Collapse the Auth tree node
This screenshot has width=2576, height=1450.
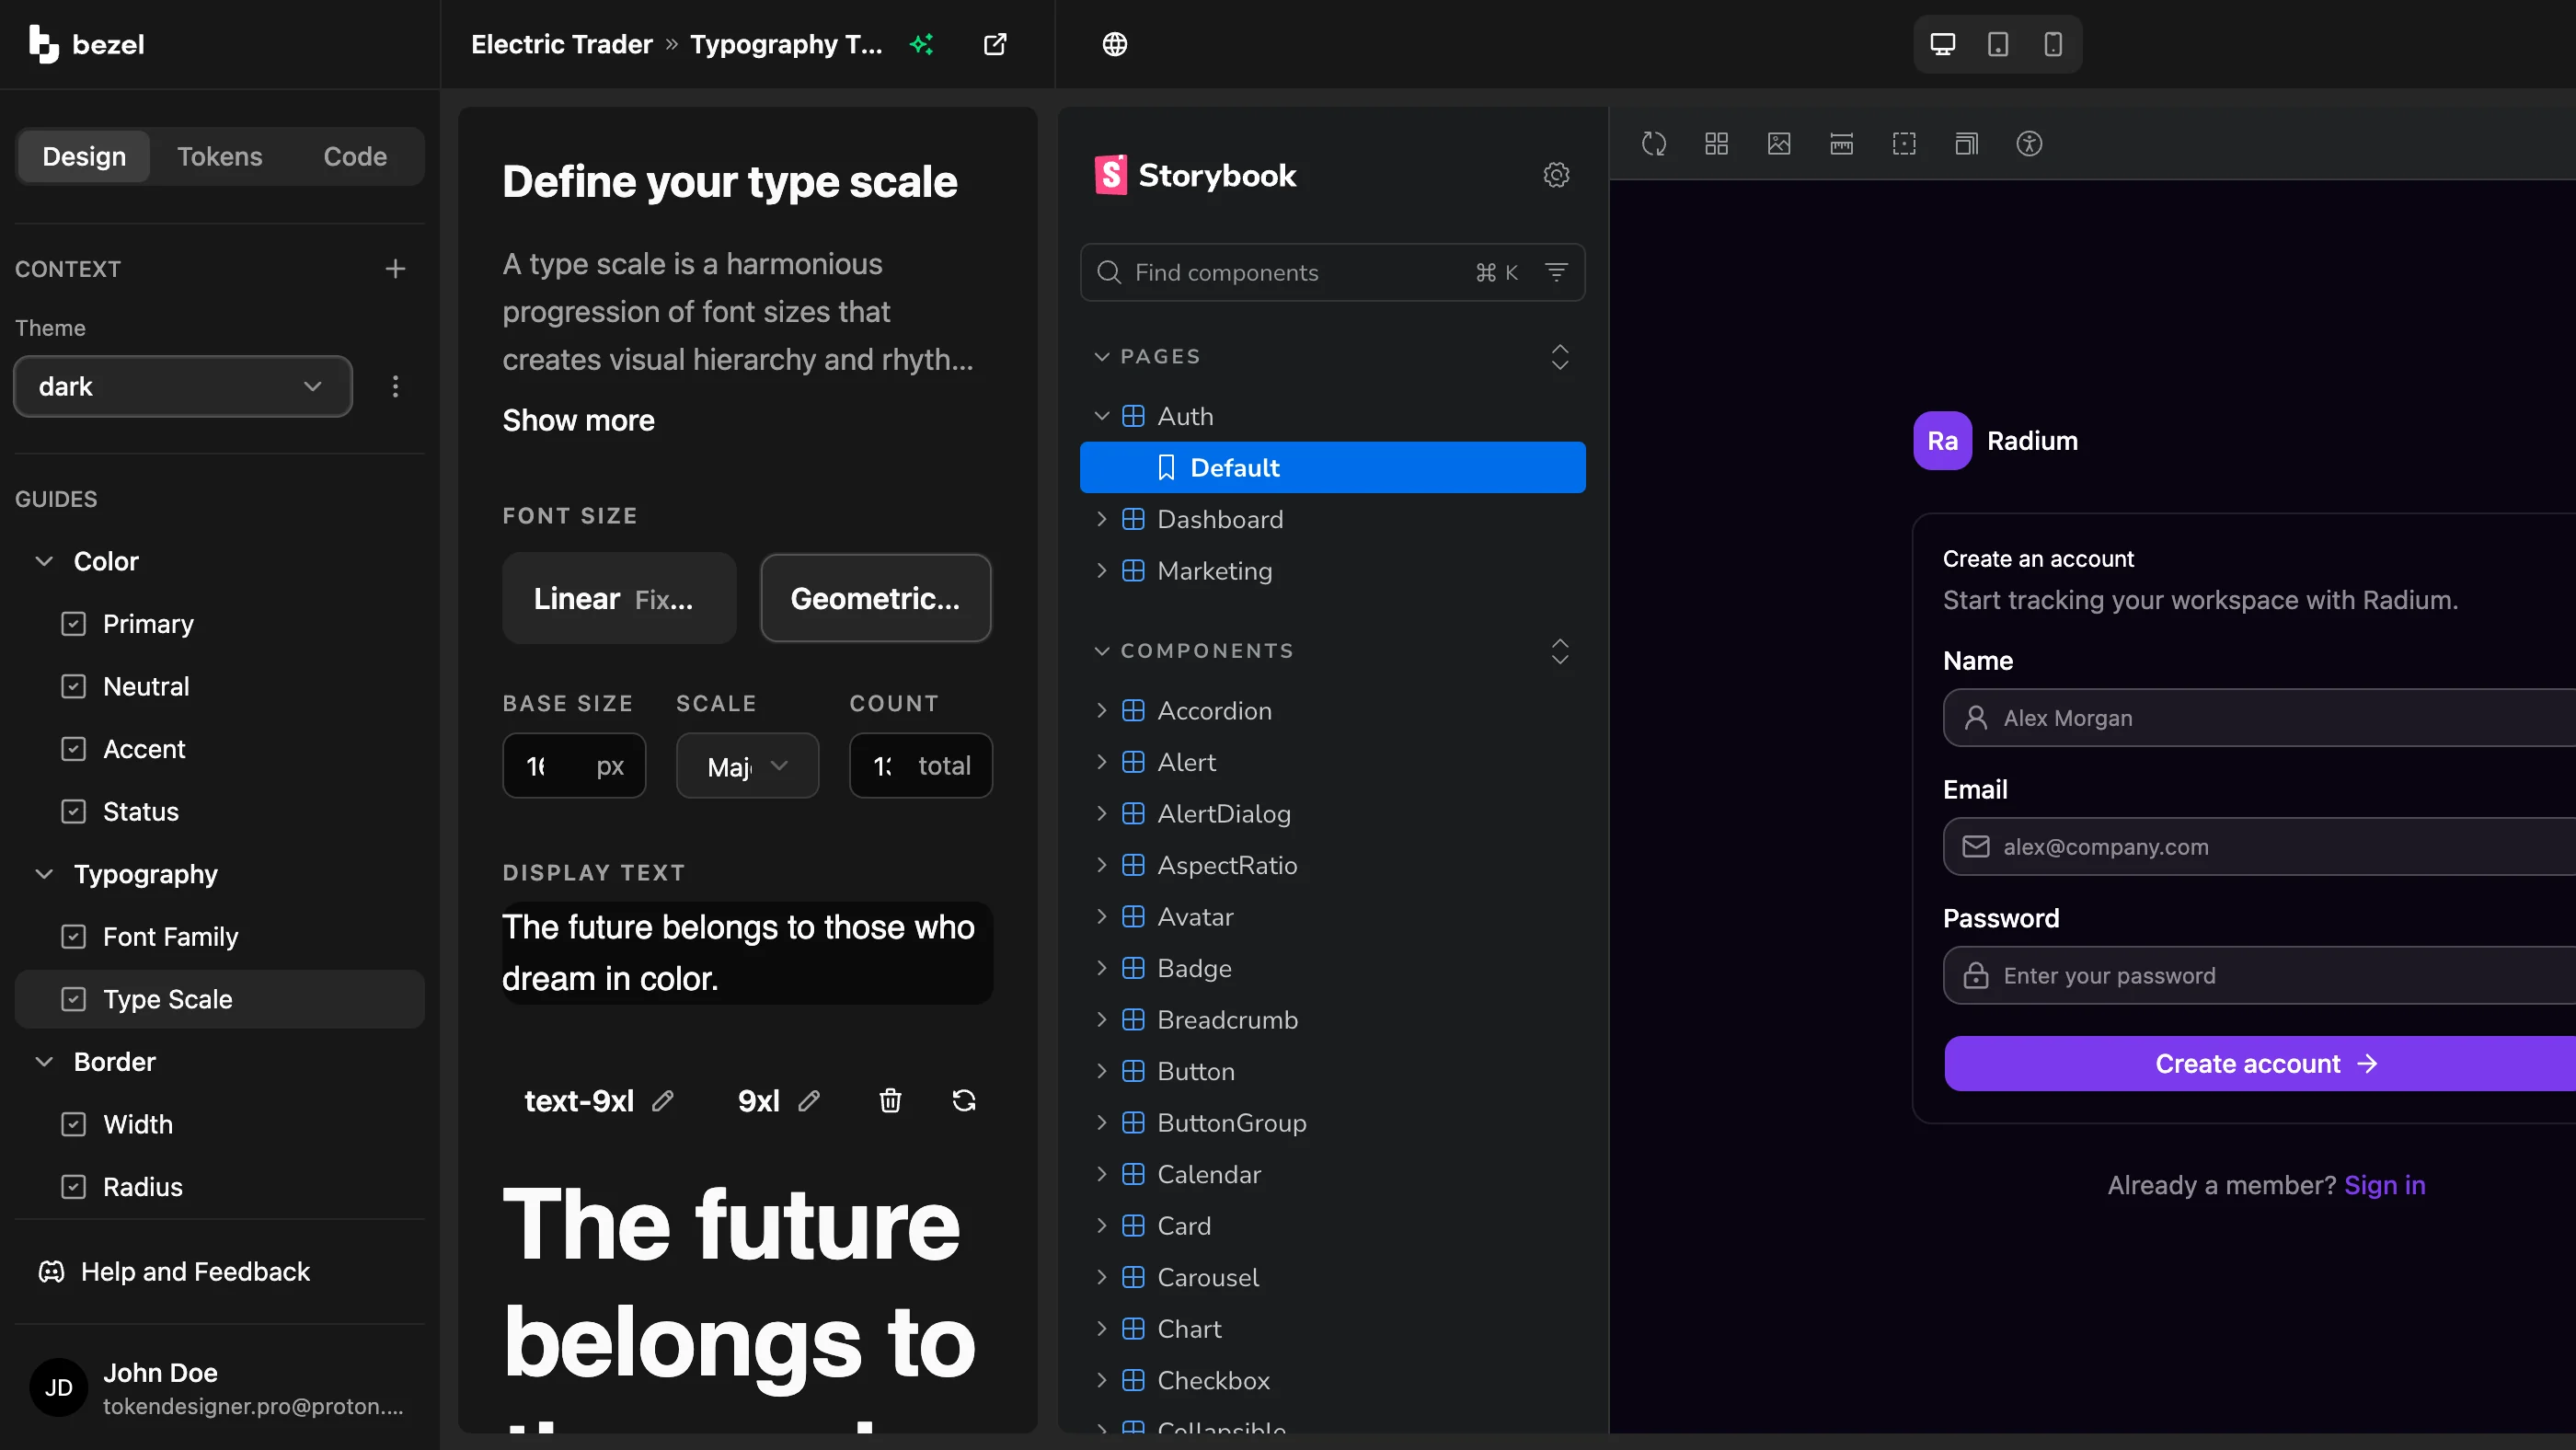[x=1102, y=416]
